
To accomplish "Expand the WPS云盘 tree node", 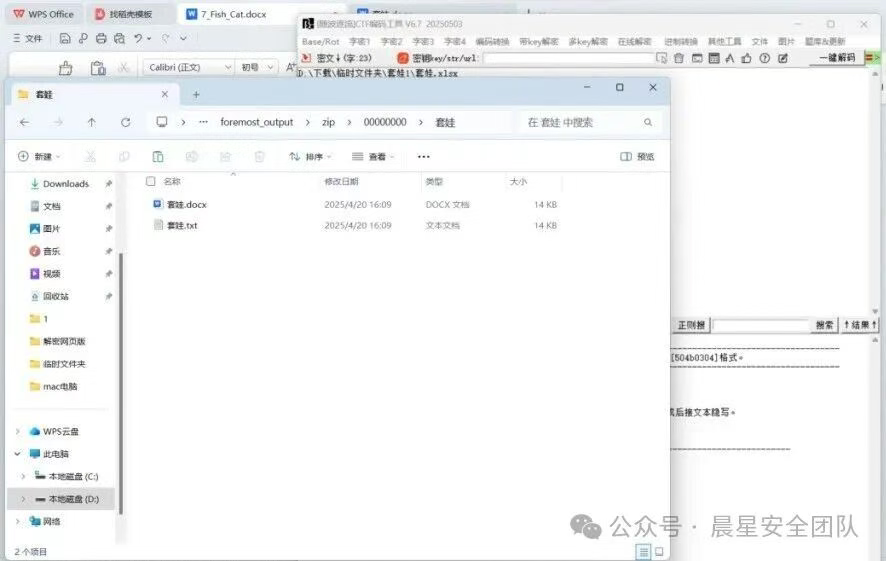I will tap(18, 431).
